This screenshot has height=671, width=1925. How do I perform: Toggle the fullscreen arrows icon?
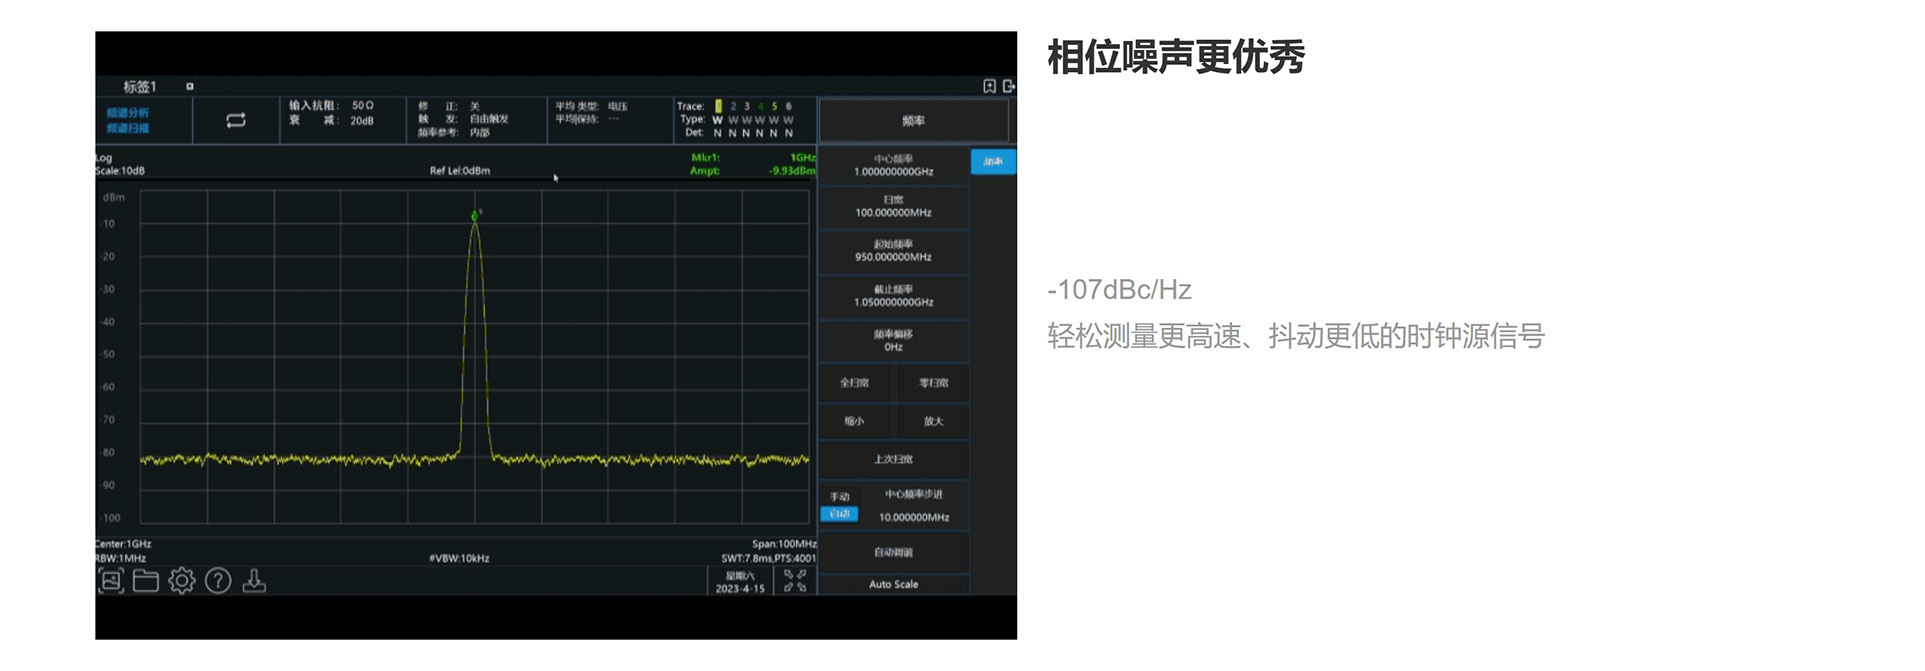796,581
